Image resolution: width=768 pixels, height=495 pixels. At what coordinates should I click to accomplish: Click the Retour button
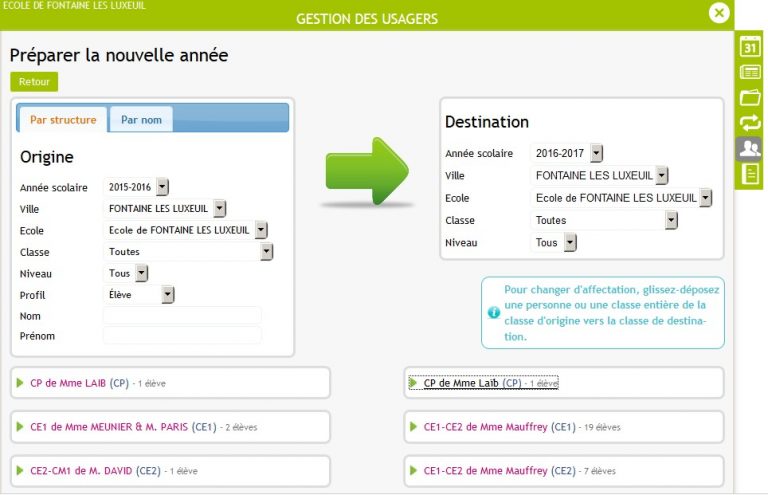pos(34,82)
